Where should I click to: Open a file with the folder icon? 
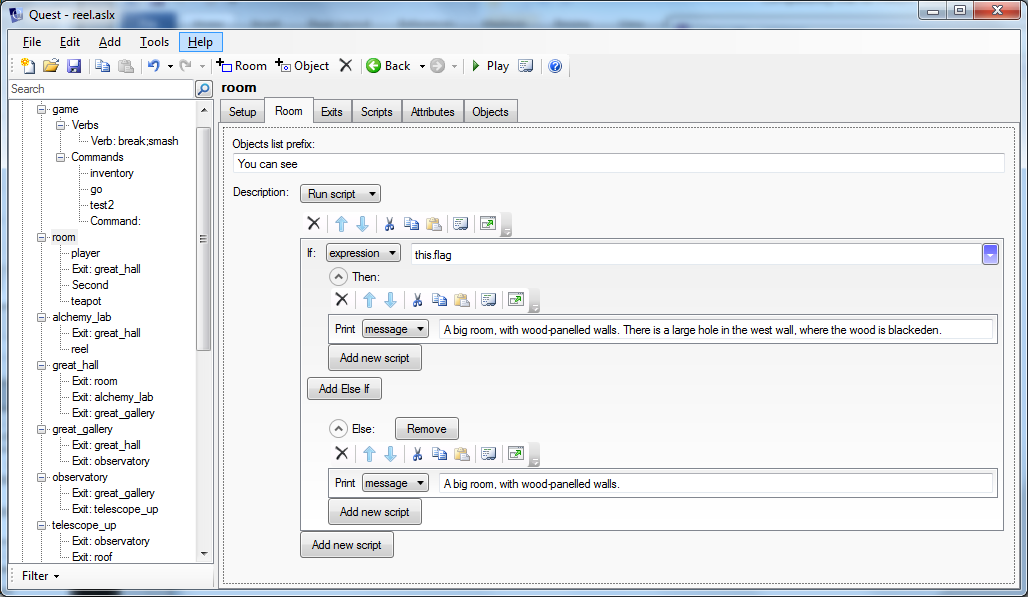click(x=50, y=66)
